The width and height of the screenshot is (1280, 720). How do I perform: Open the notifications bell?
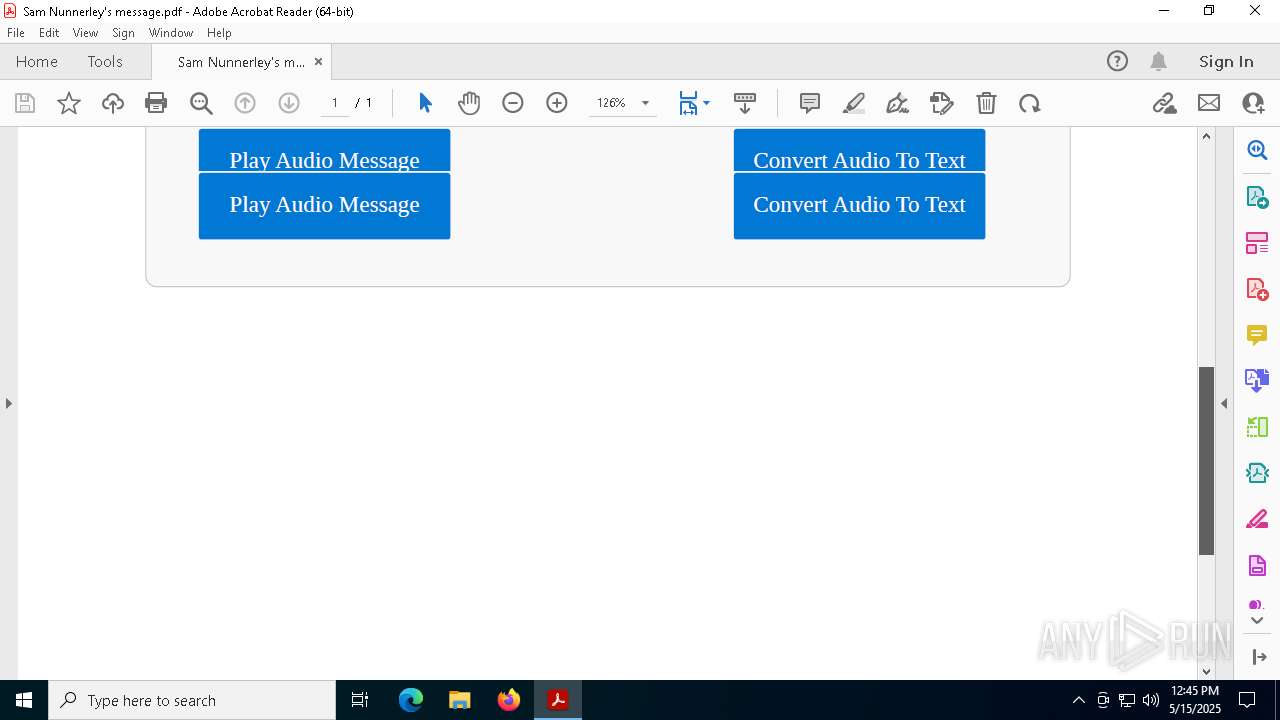[1159, 61]
